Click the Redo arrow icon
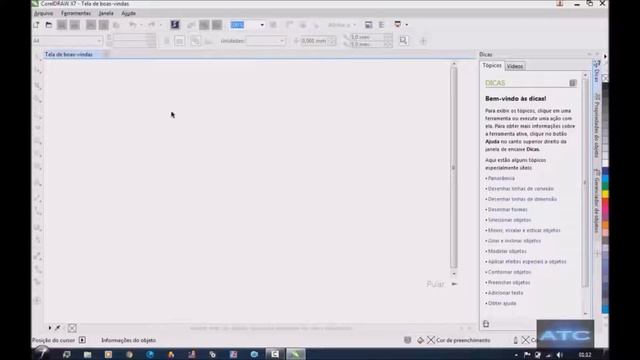This screenshot has width=640, height=360. (x=152, y=25)
